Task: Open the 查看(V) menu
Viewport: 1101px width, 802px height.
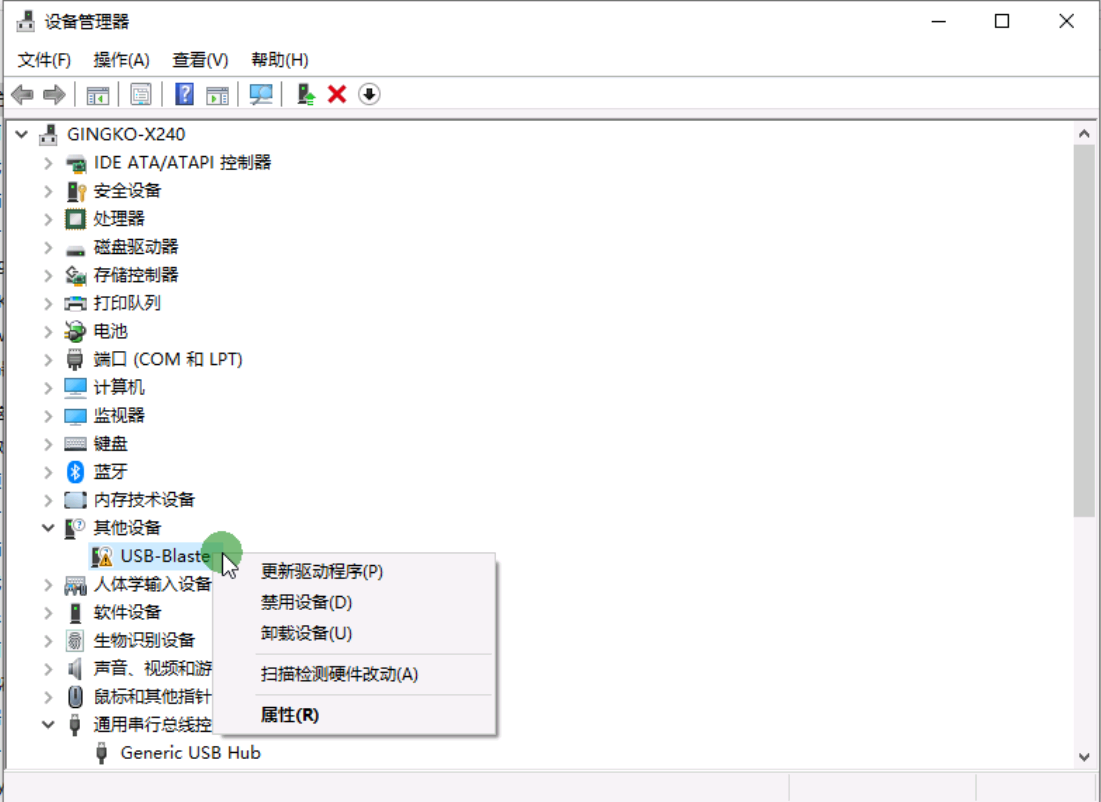Action: pyautogui.click(x=200, y=60)
